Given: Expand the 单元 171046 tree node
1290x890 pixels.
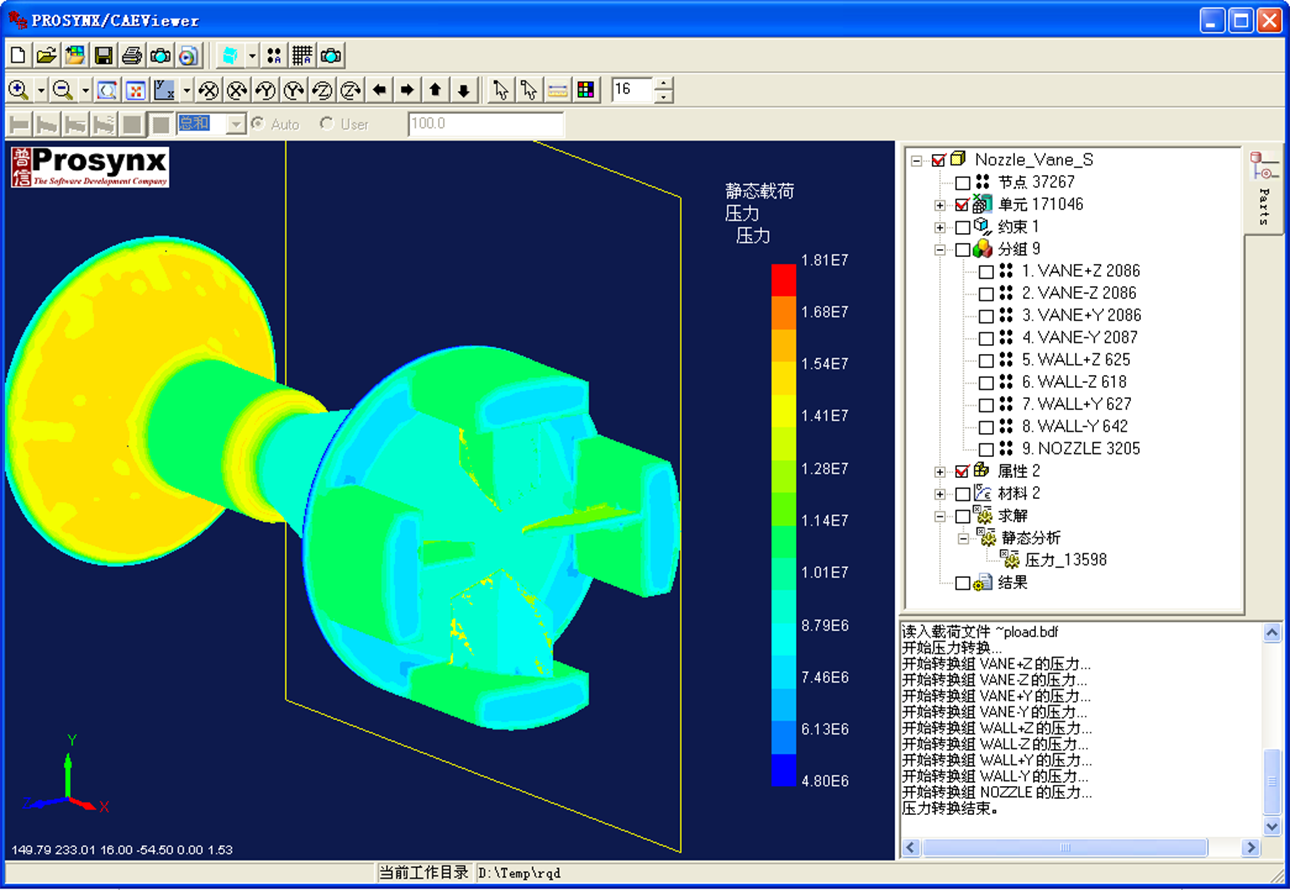Looking at the screenshot, I should [940, 205].
